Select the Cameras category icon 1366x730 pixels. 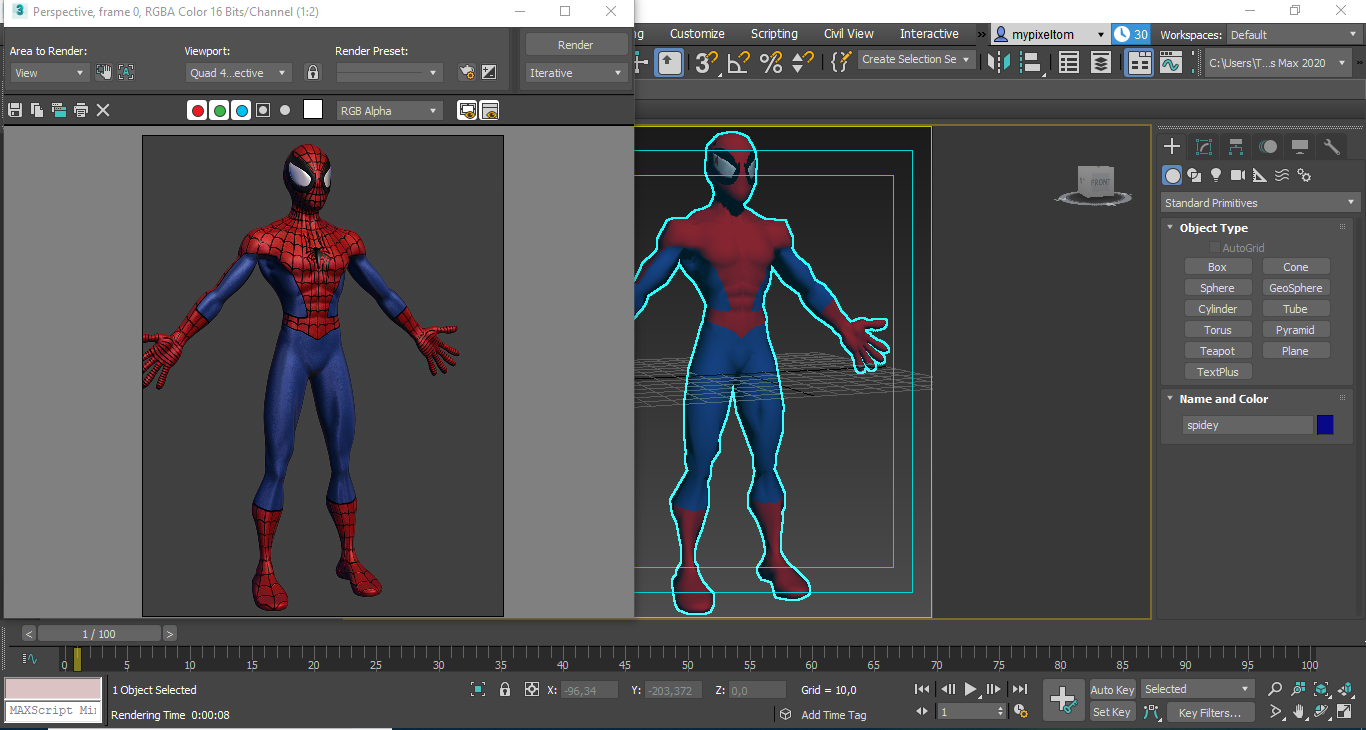coord(1238,175)
